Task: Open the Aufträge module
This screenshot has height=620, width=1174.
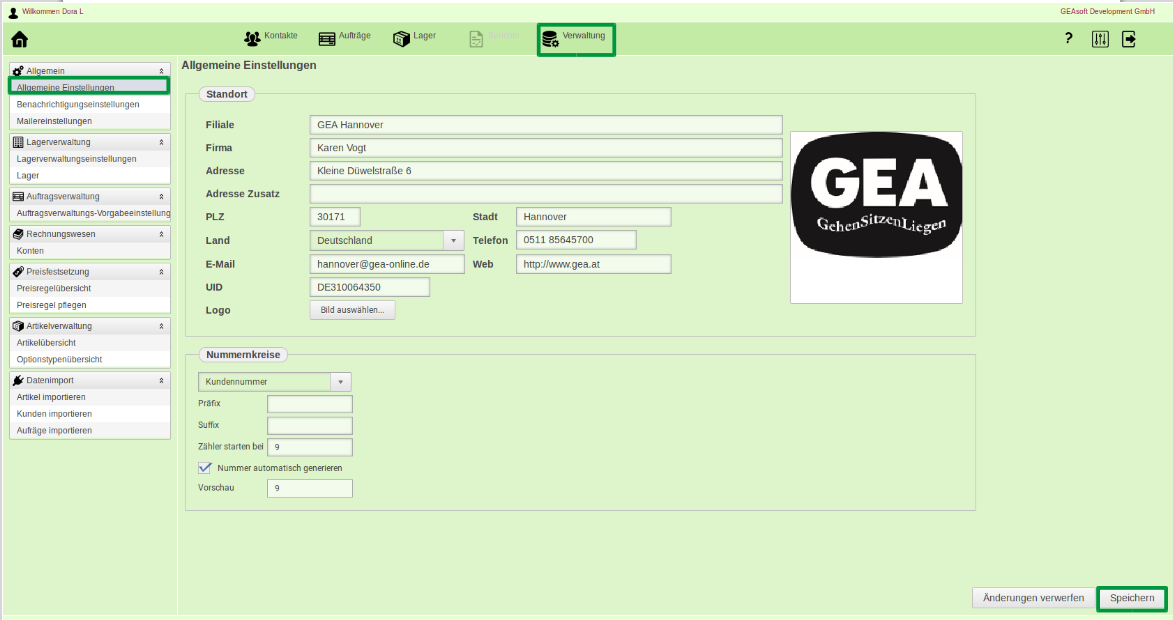Action: [x=345, y=37]
